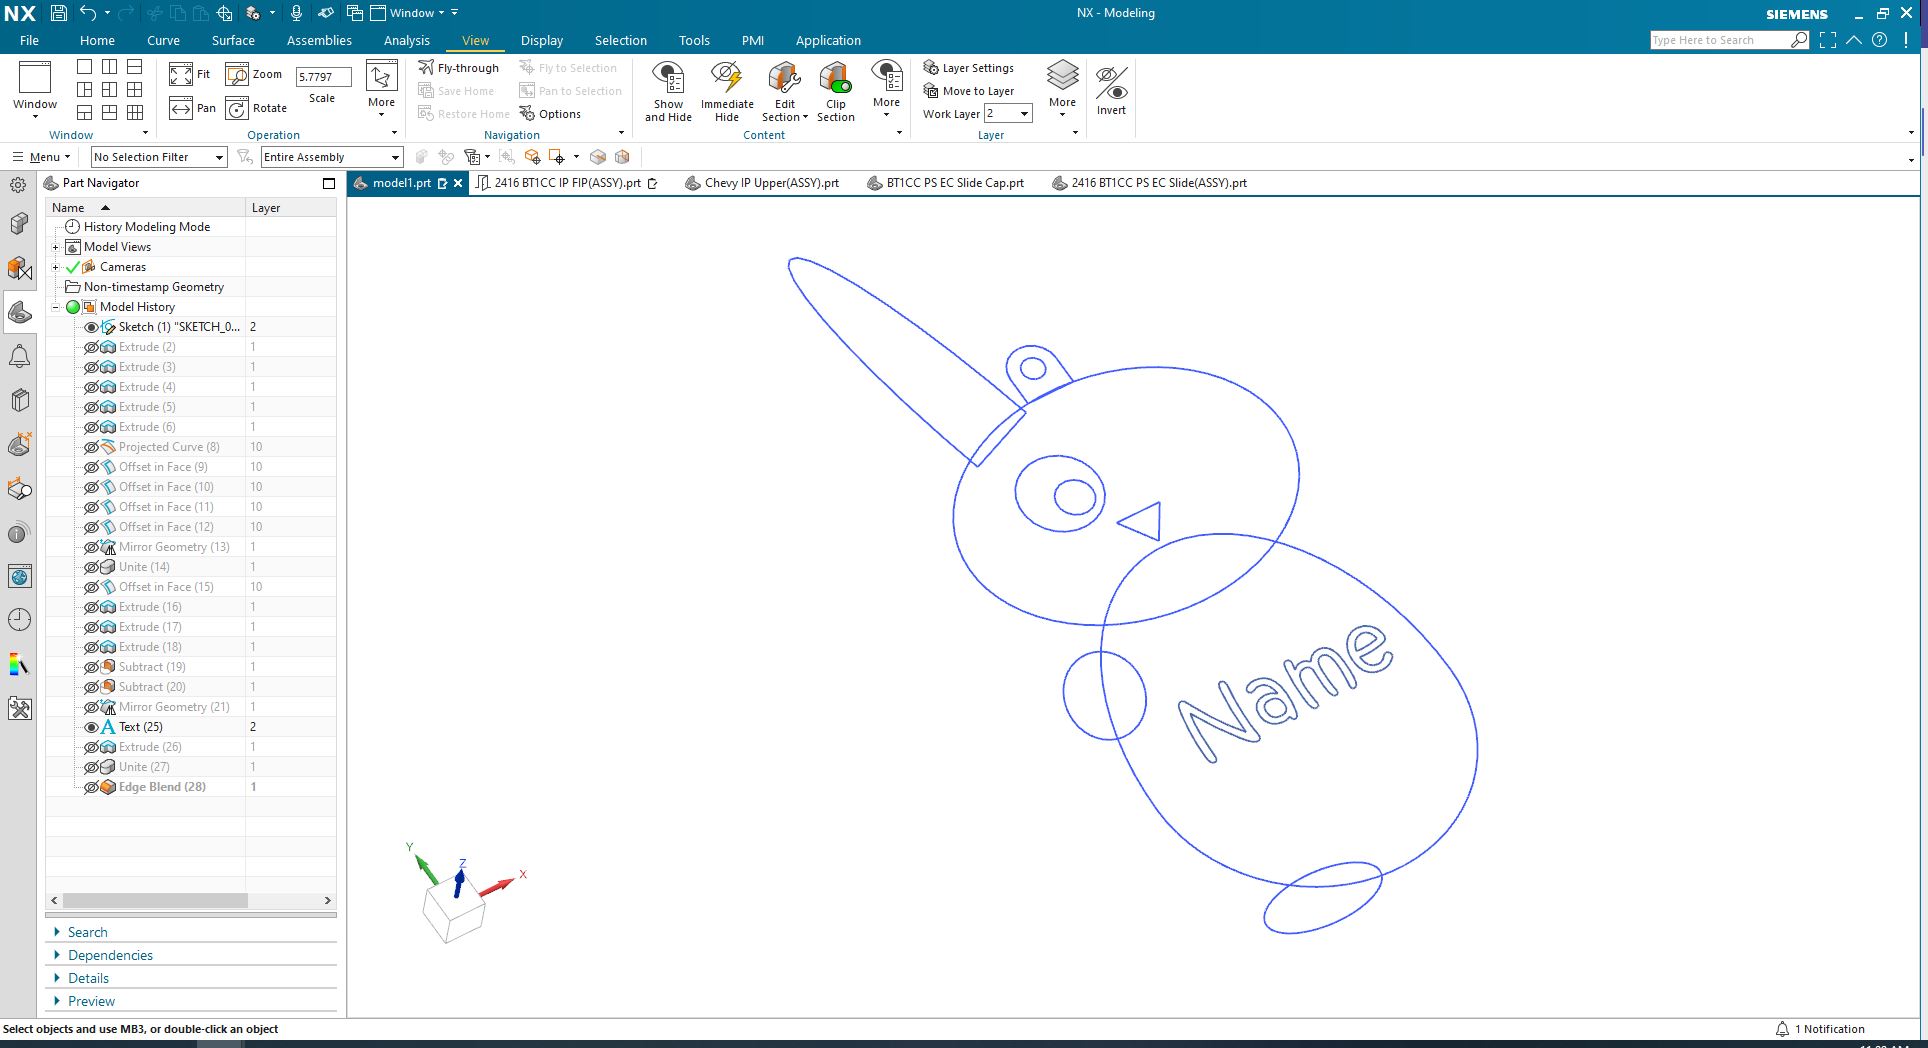Open Layer Settings

pos(968,68)
